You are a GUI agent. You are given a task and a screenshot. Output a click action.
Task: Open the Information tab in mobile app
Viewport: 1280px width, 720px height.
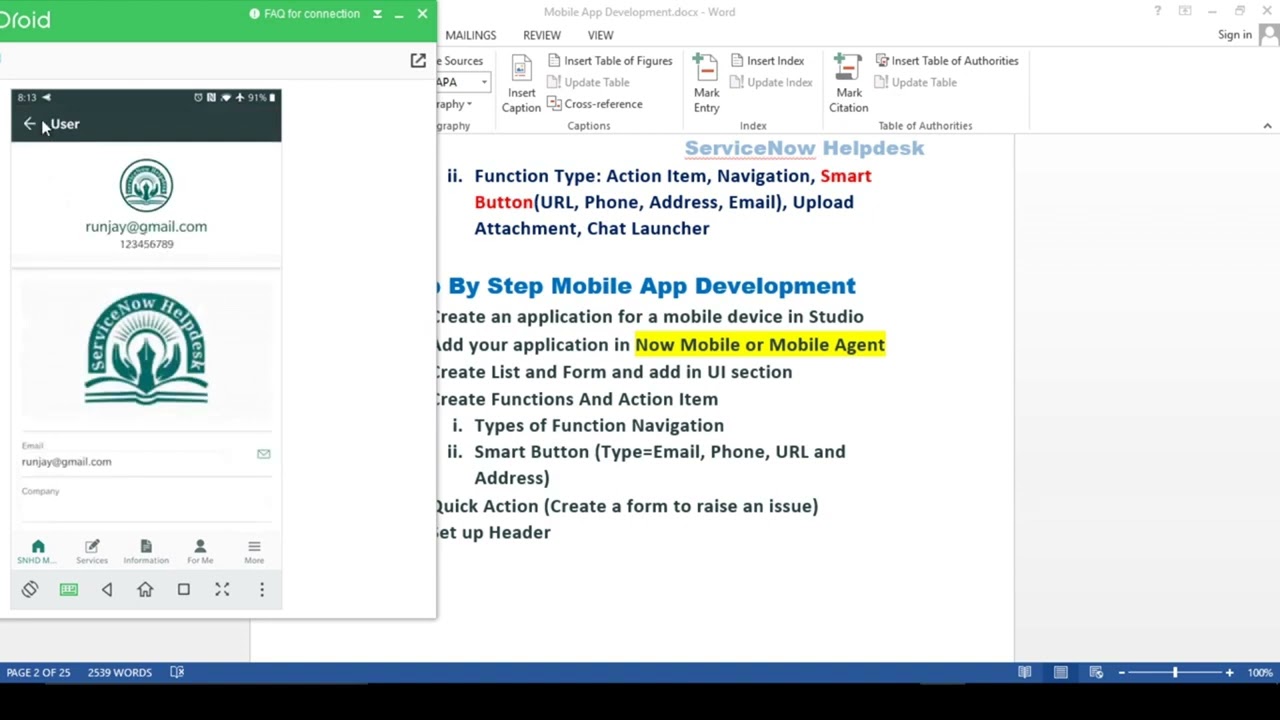coord(146,551)
